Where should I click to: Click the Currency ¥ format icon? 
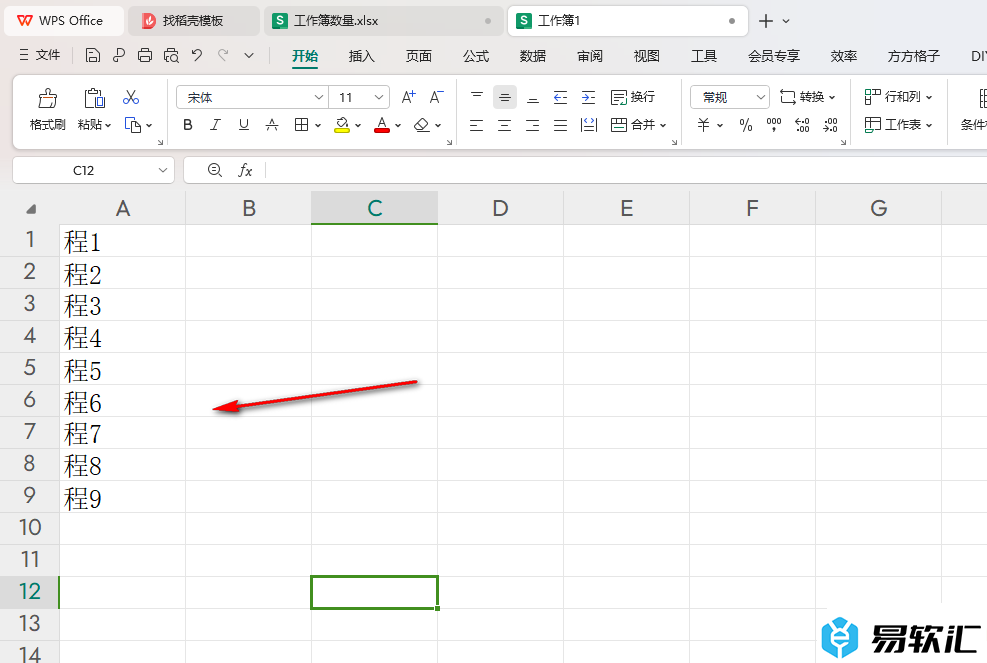703,125
